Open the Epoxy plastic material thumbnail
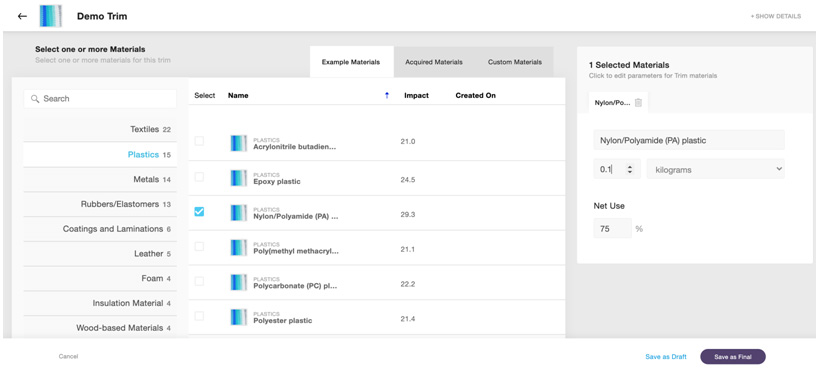Image resolution: width=821 pixels, height=378 pixels. pyautogui.click(x=239, y=178)
